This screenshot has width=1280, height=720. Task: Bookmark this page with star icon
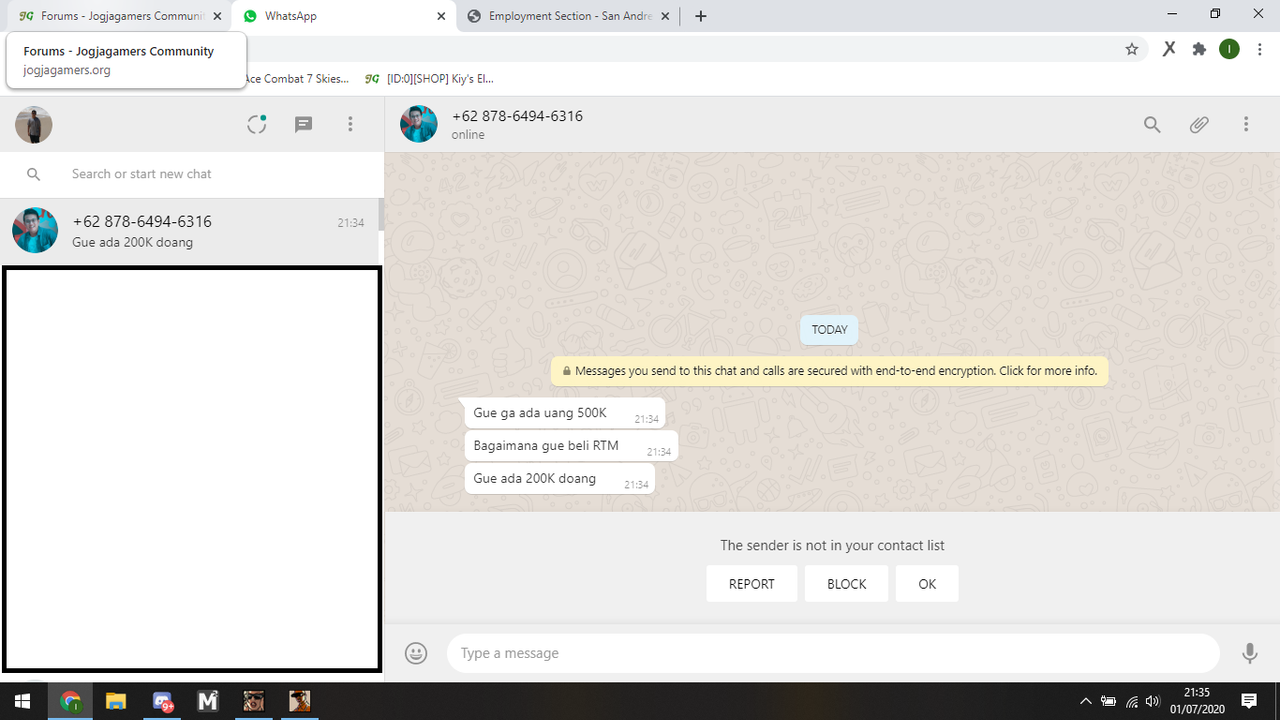click(x=1132, y=49)
